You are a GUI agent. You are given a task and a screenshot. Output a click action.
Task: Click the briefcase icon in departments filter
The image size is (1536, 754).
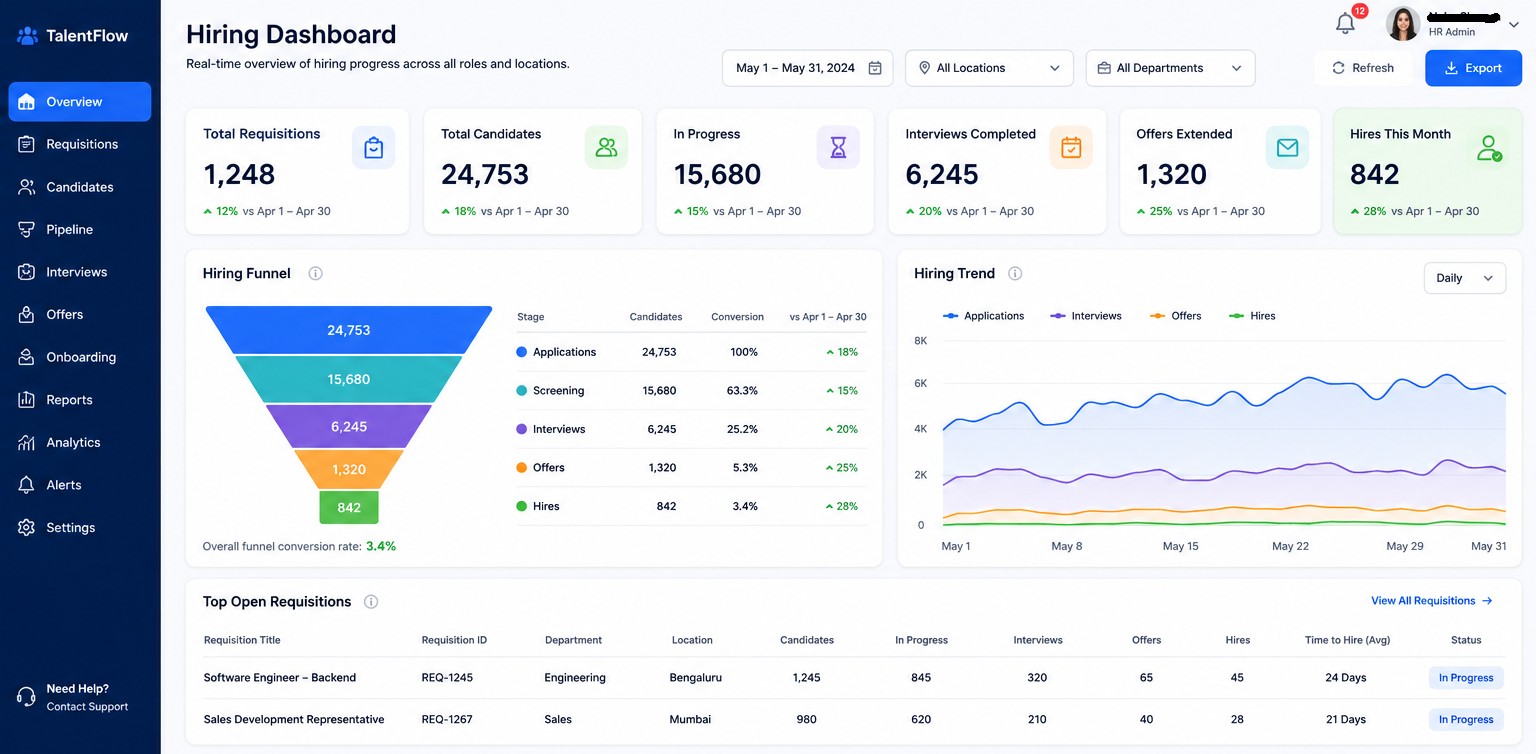click(x=1104, y=68)
